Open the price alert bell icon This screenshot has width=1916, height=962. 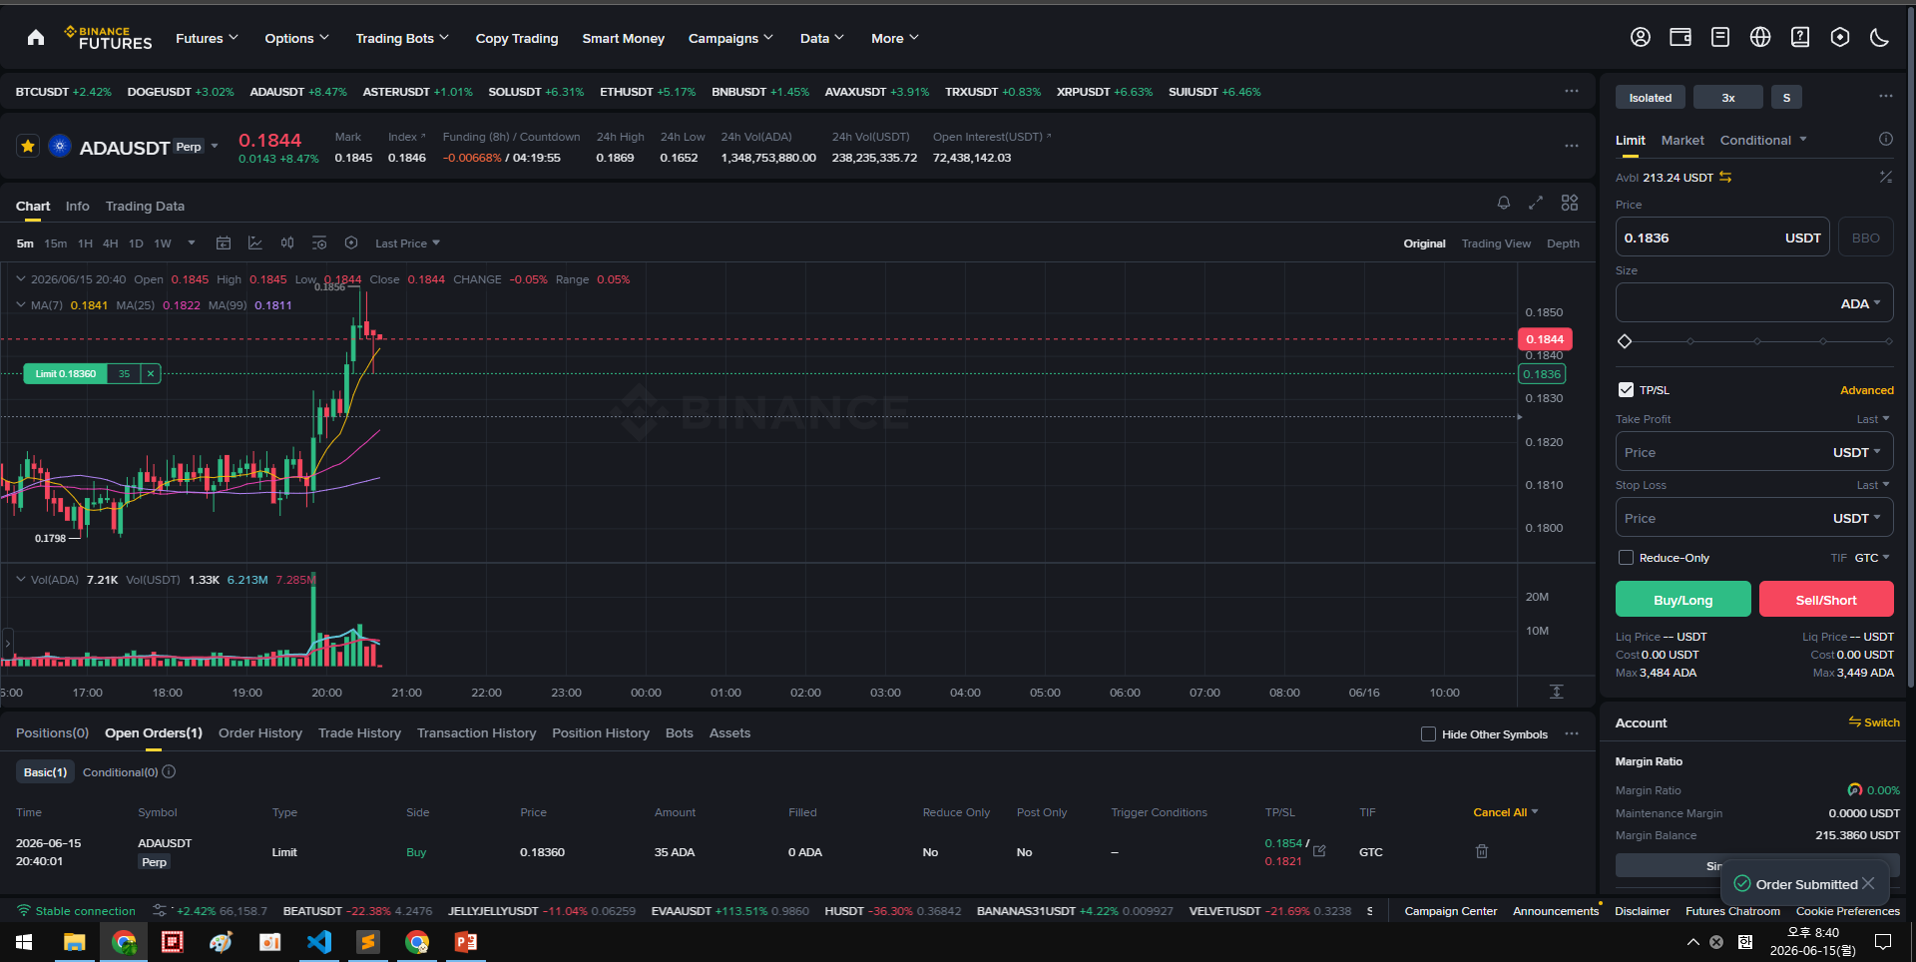tap(1503, 202)
